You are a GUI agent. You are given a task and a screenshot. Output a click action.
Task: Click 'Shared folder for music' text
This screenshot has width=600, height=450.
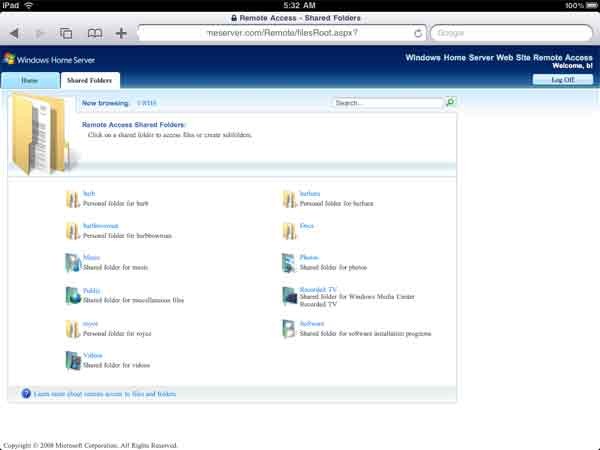116,267
